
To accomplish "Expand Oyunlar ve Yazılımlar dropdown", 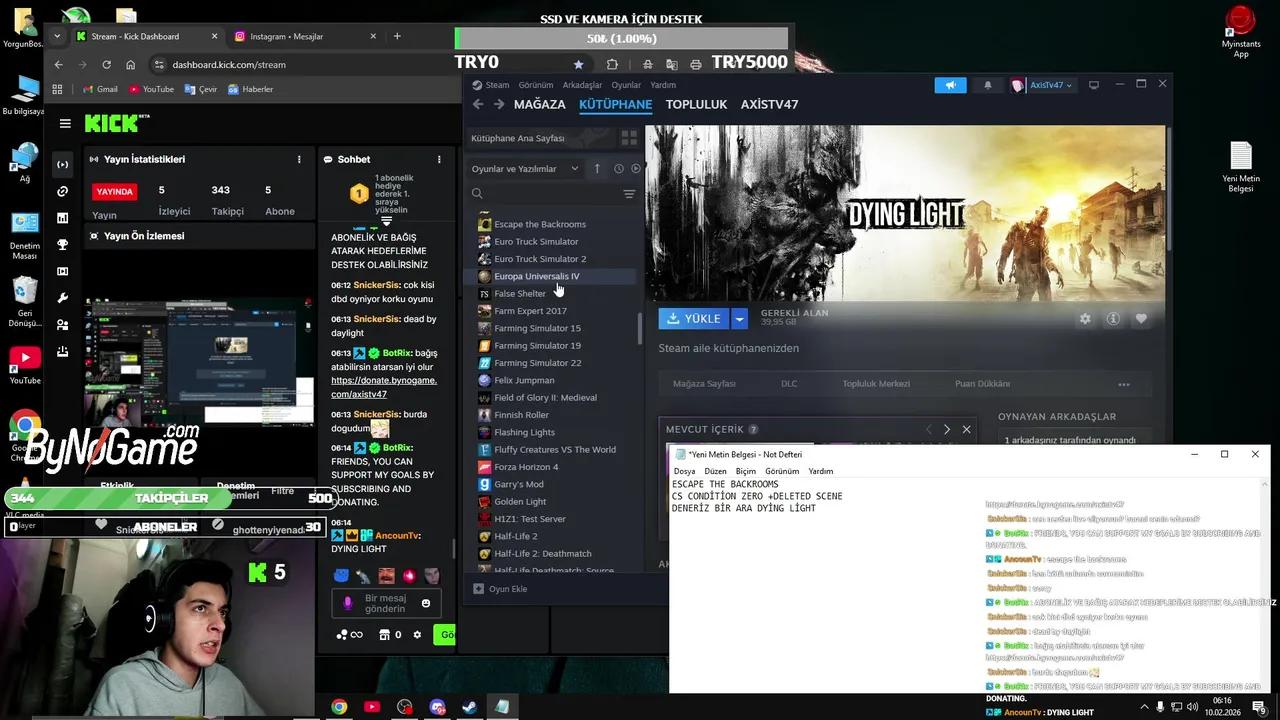I will [525, 169].
